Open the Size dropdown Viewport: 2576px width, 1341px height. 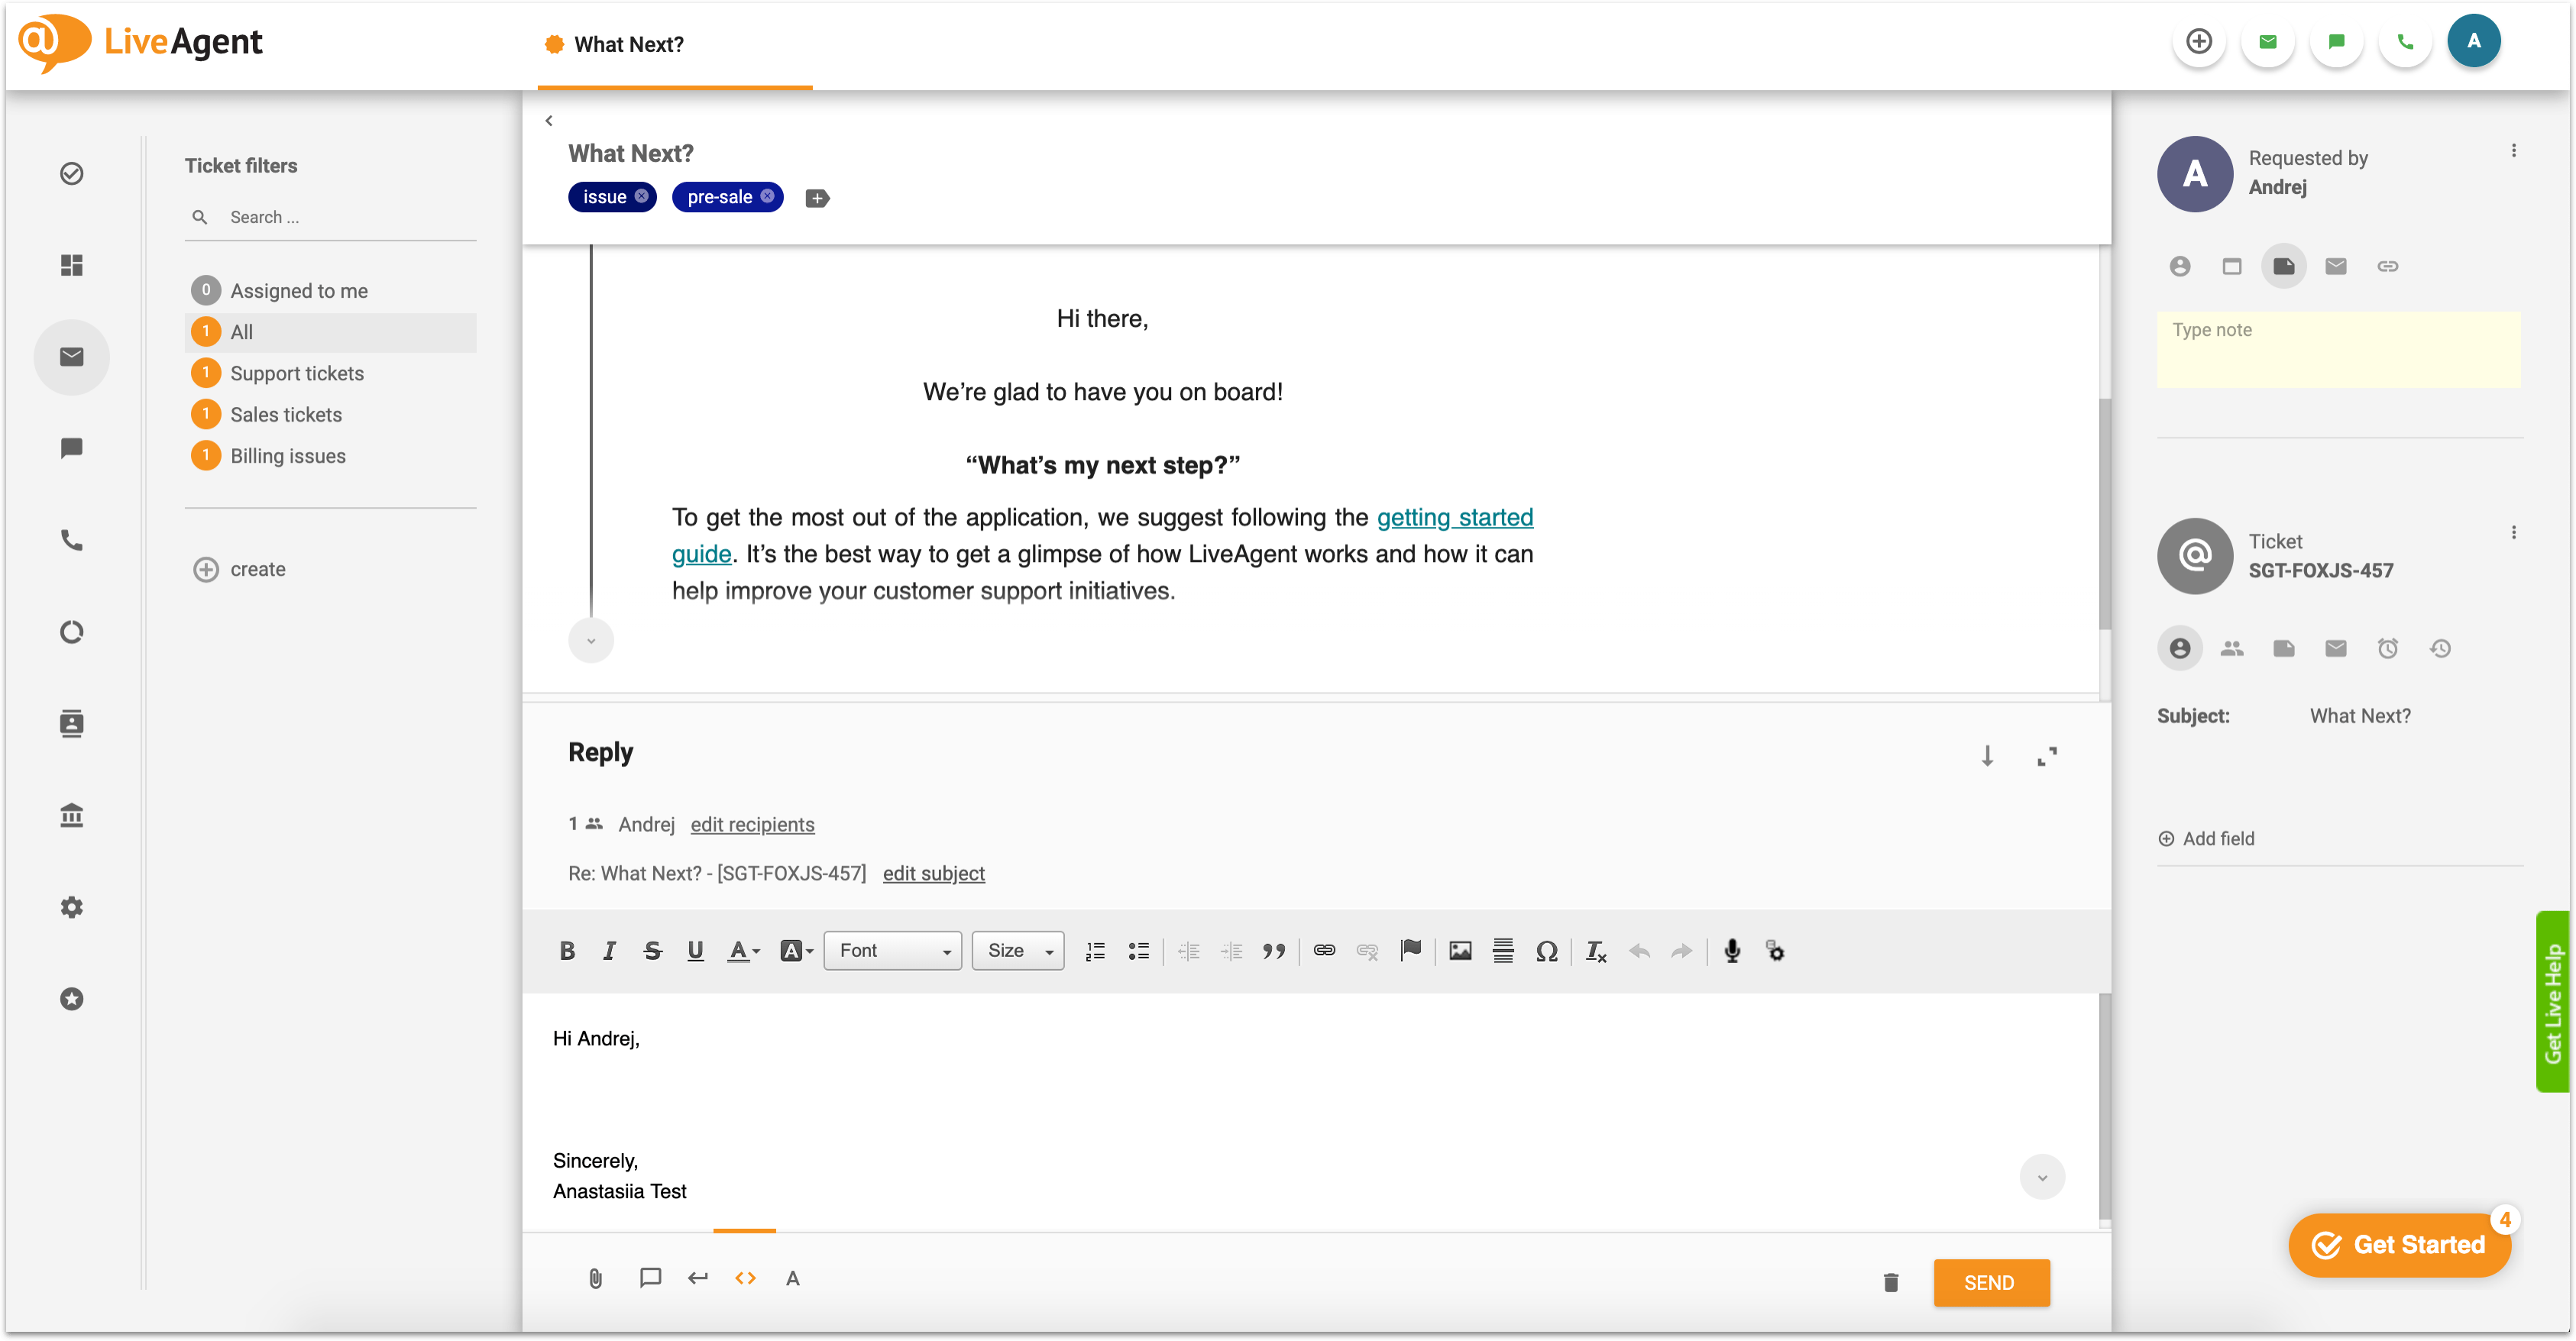(x=1018, y=951)
